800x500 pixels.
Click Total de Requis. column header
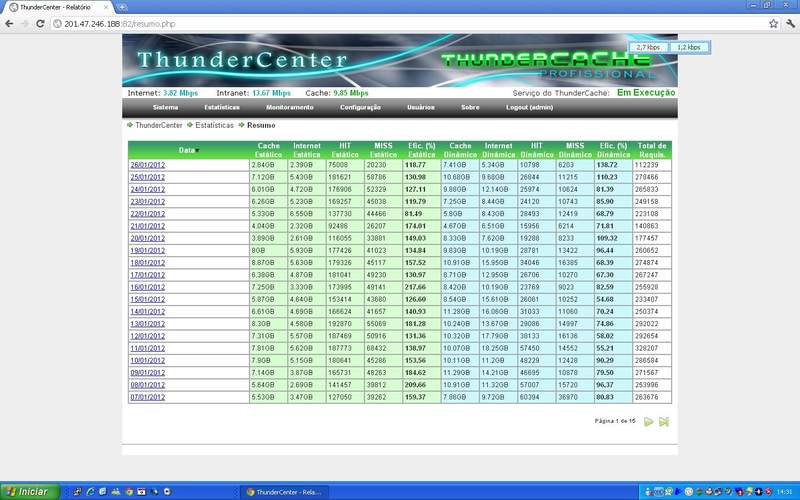click(x=652, y=150)
